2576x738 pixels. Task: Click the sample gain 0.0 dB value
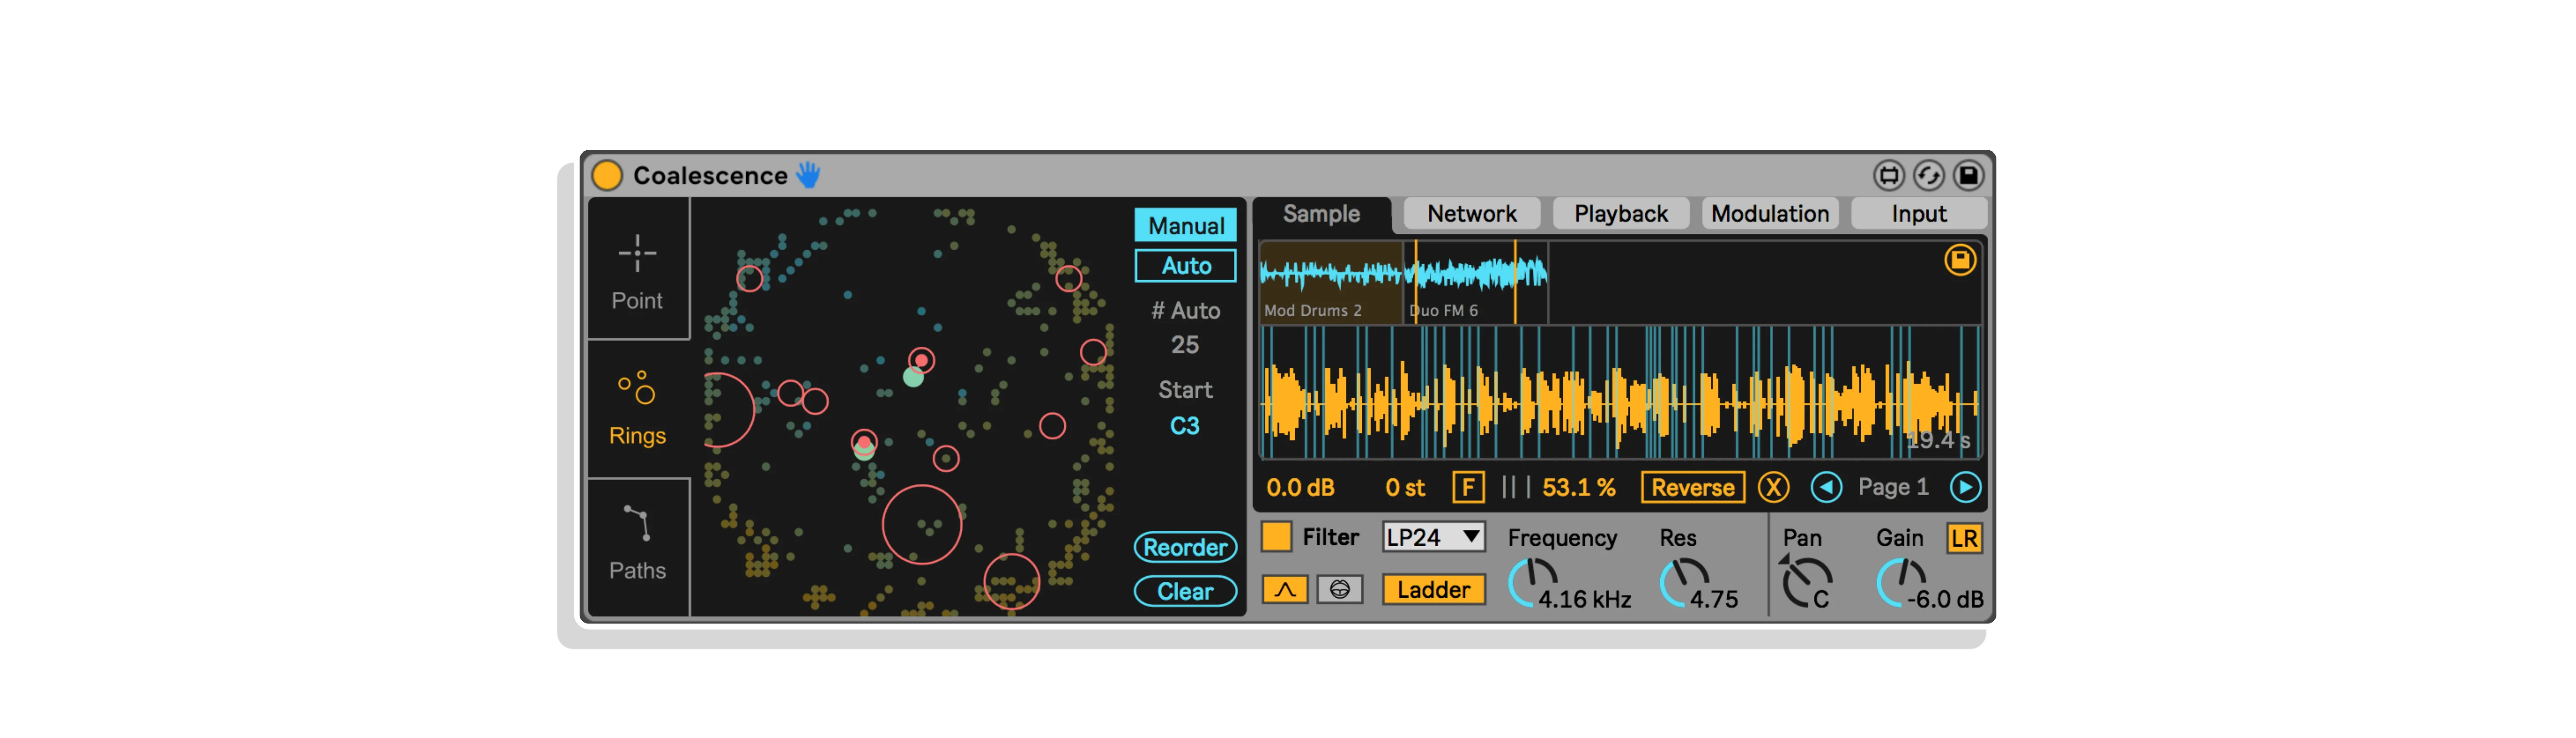1300,488
